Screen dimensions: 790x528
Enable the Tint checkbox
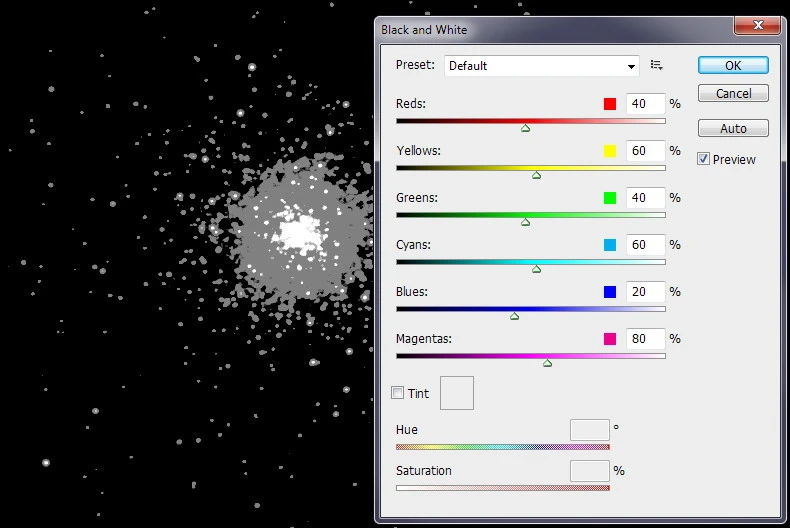(398, 393)
